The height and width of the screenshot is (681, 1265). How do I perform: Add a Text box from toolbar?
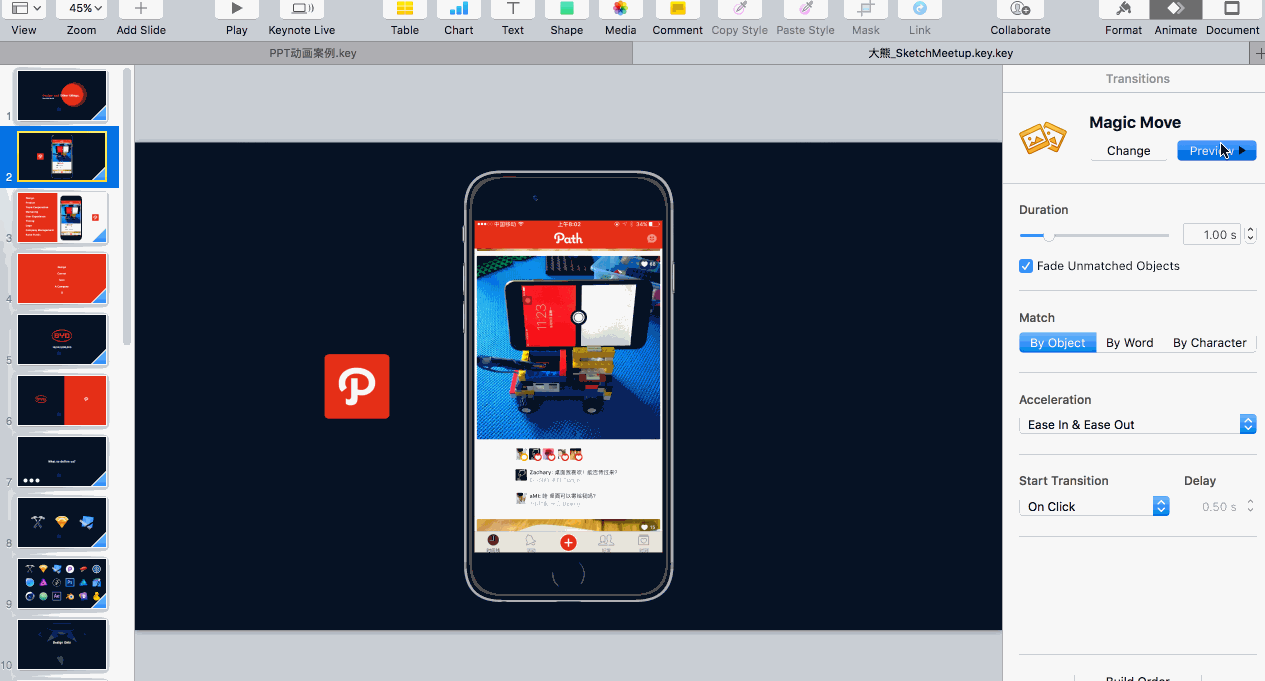click(x=512, y=10)
